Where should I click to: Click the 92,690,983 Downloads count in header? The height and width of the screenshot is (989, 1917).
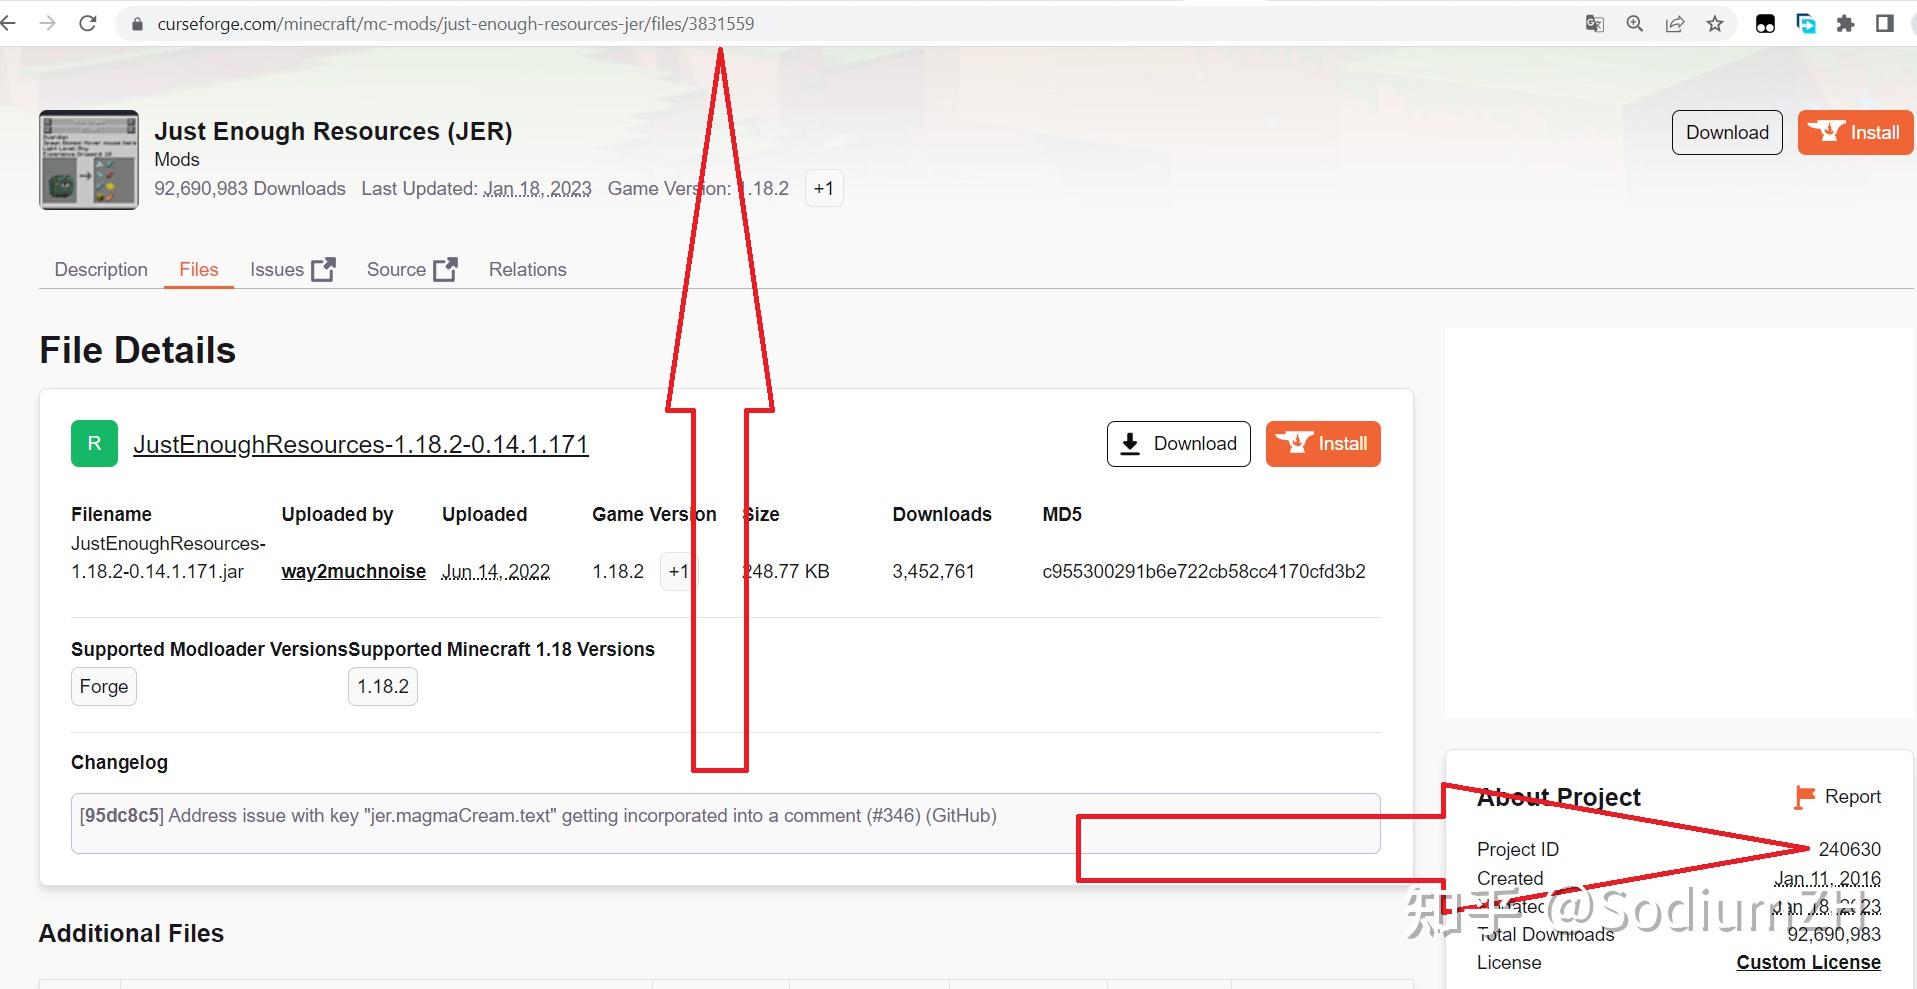pos(250,188)
